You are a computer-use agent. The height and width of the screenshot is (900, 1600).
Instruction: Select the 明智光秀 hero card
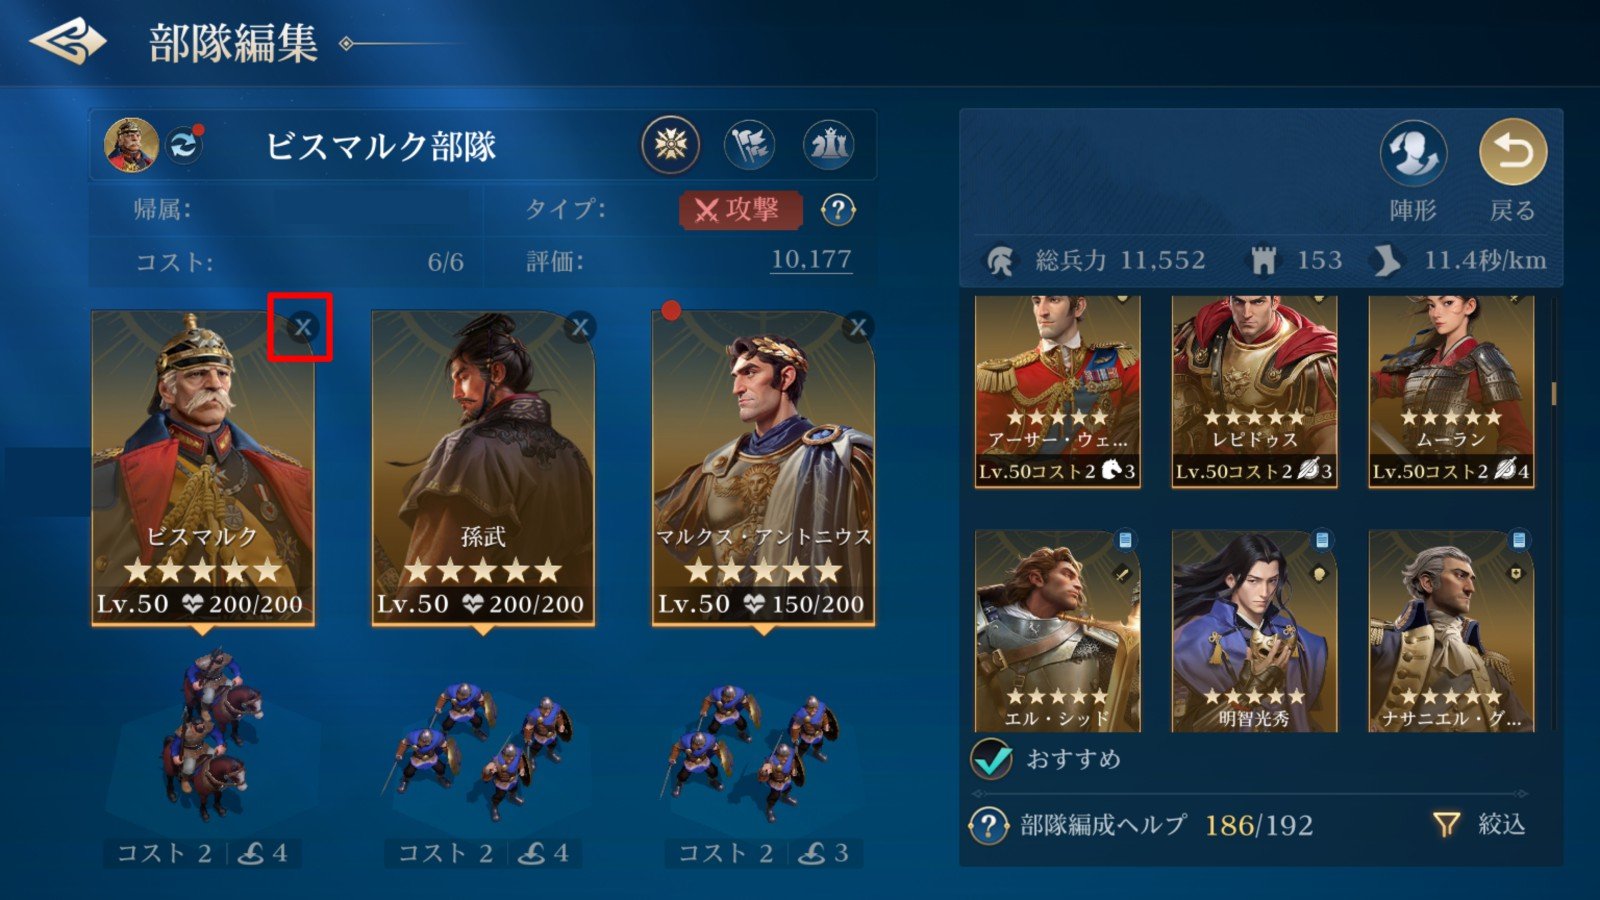pos(1254,631)
